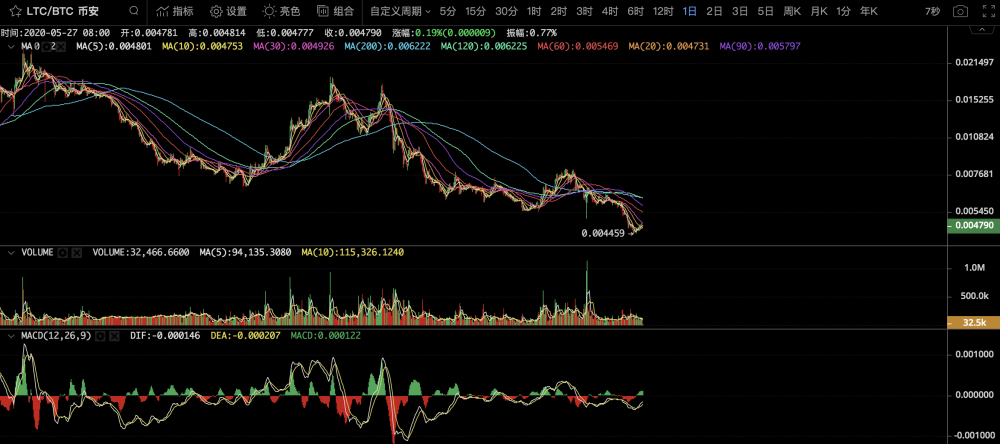Screen dimensions: 1000x444
Task: Open VOLUME indicator settings gear
Action: pyautogui.click(x=62, y=253)
